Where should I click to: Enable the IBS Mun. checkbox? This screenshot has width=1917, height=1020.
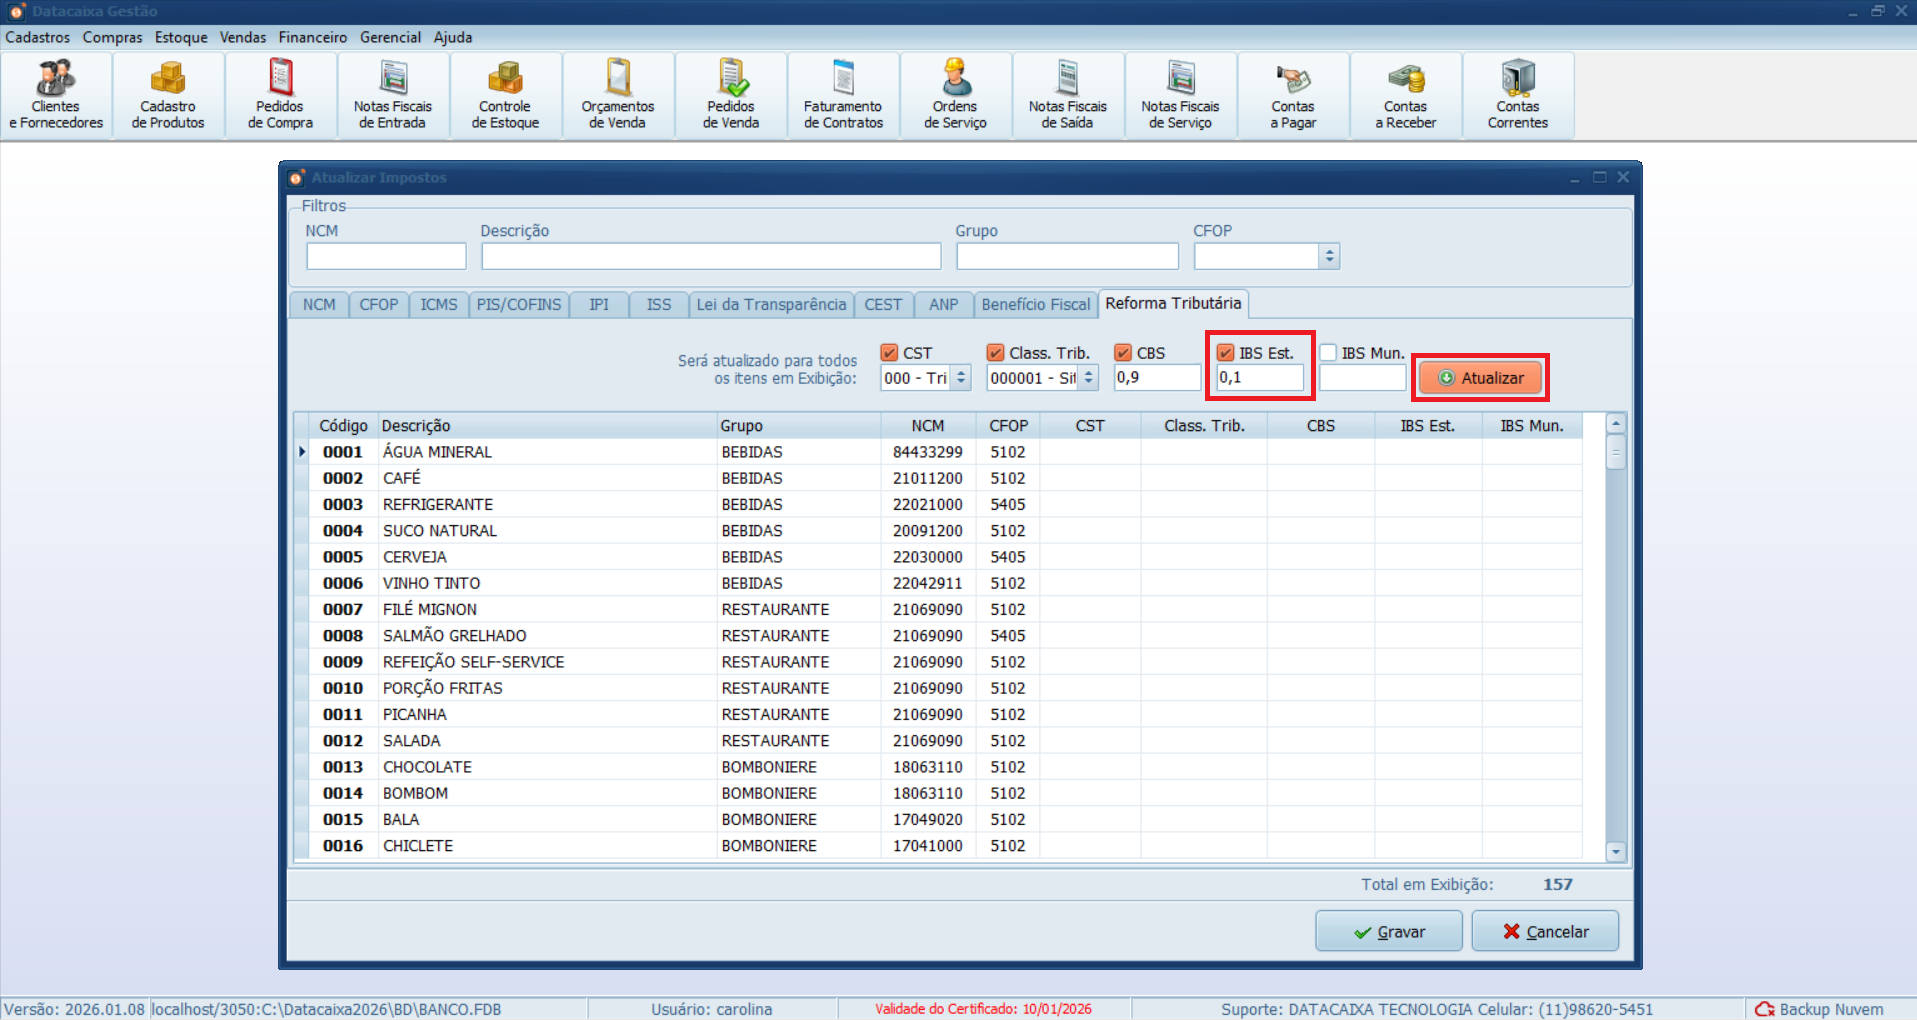tap(1329, 353)
